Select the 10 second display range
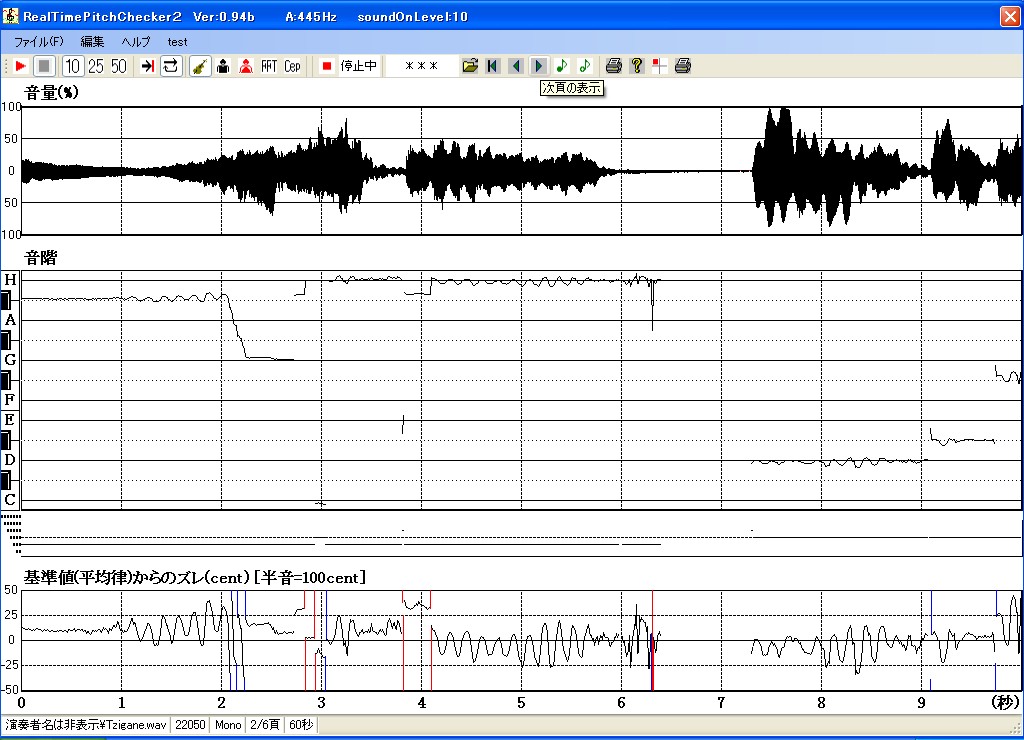Image resolution: width=1024 pixels, height=740 pixels. [72, 66]
